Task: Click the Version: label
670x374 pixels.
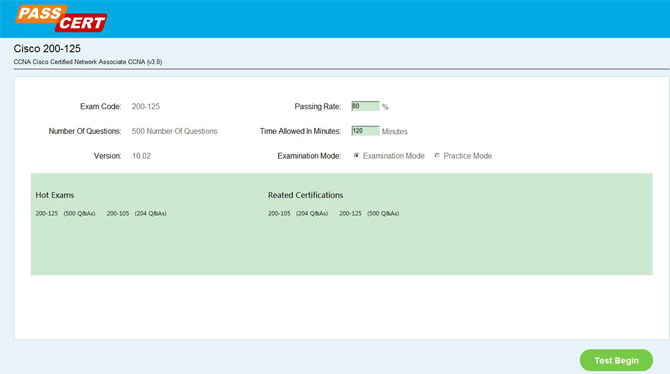Action: [107, 156]
